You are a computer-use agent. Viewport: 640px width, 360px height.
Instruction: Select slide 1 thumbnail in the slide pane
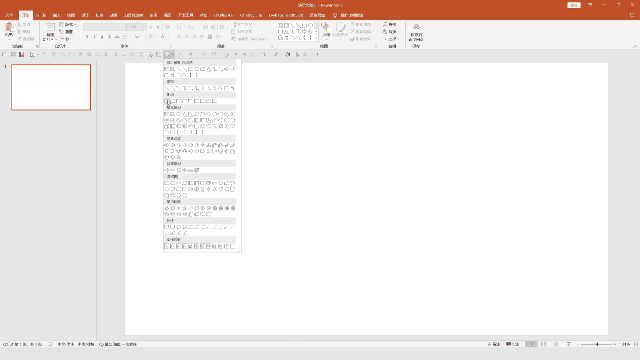tap(51, 87)
